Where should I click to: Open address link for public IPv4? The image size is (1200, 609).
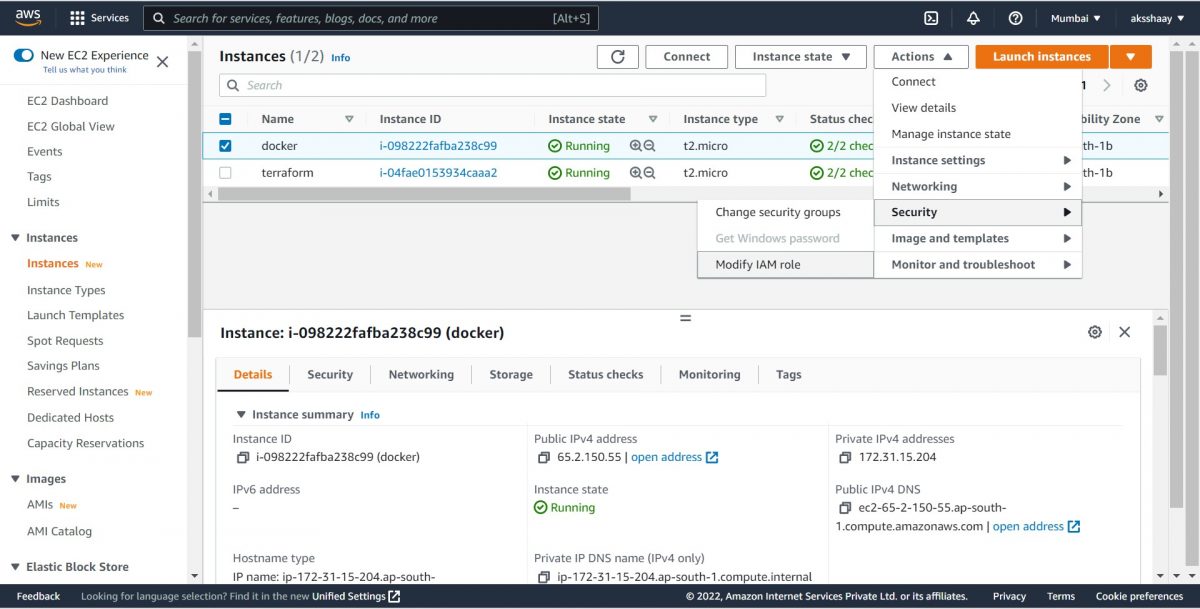[668, 457]
